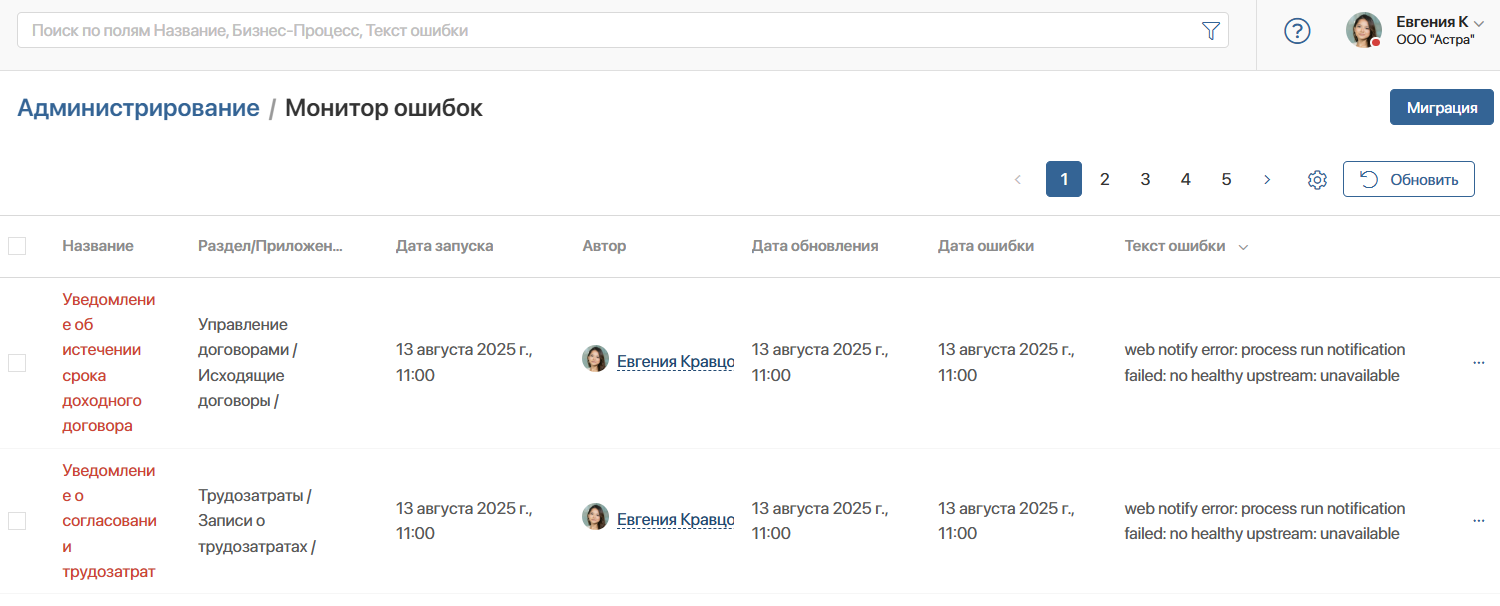
Task: Open author Евгения Кравцо link in first row
Action: (x=675, y=362)
